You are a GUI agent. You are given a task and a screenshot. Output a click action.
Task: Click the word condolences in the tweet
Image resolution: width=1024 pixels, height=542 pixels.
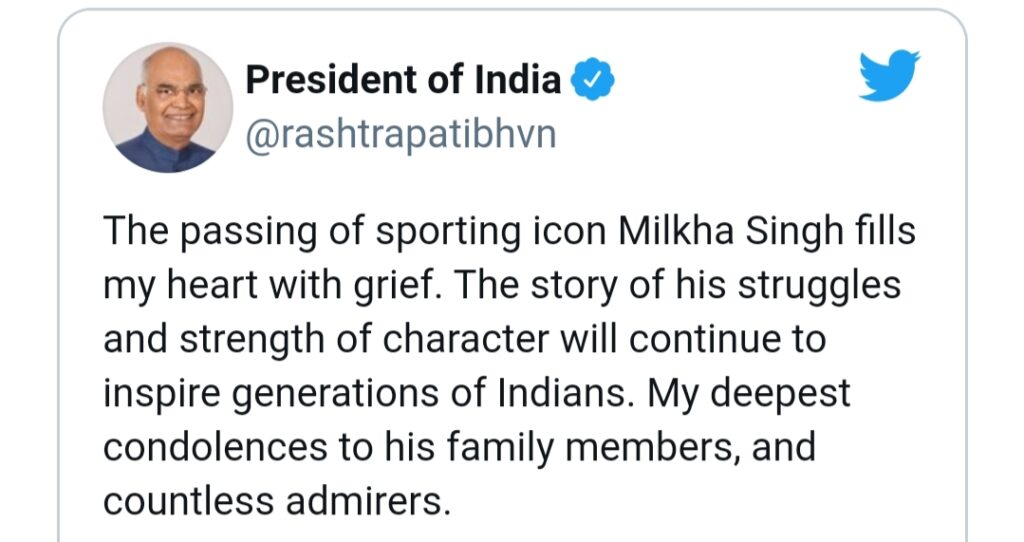(x=216, y=447)
